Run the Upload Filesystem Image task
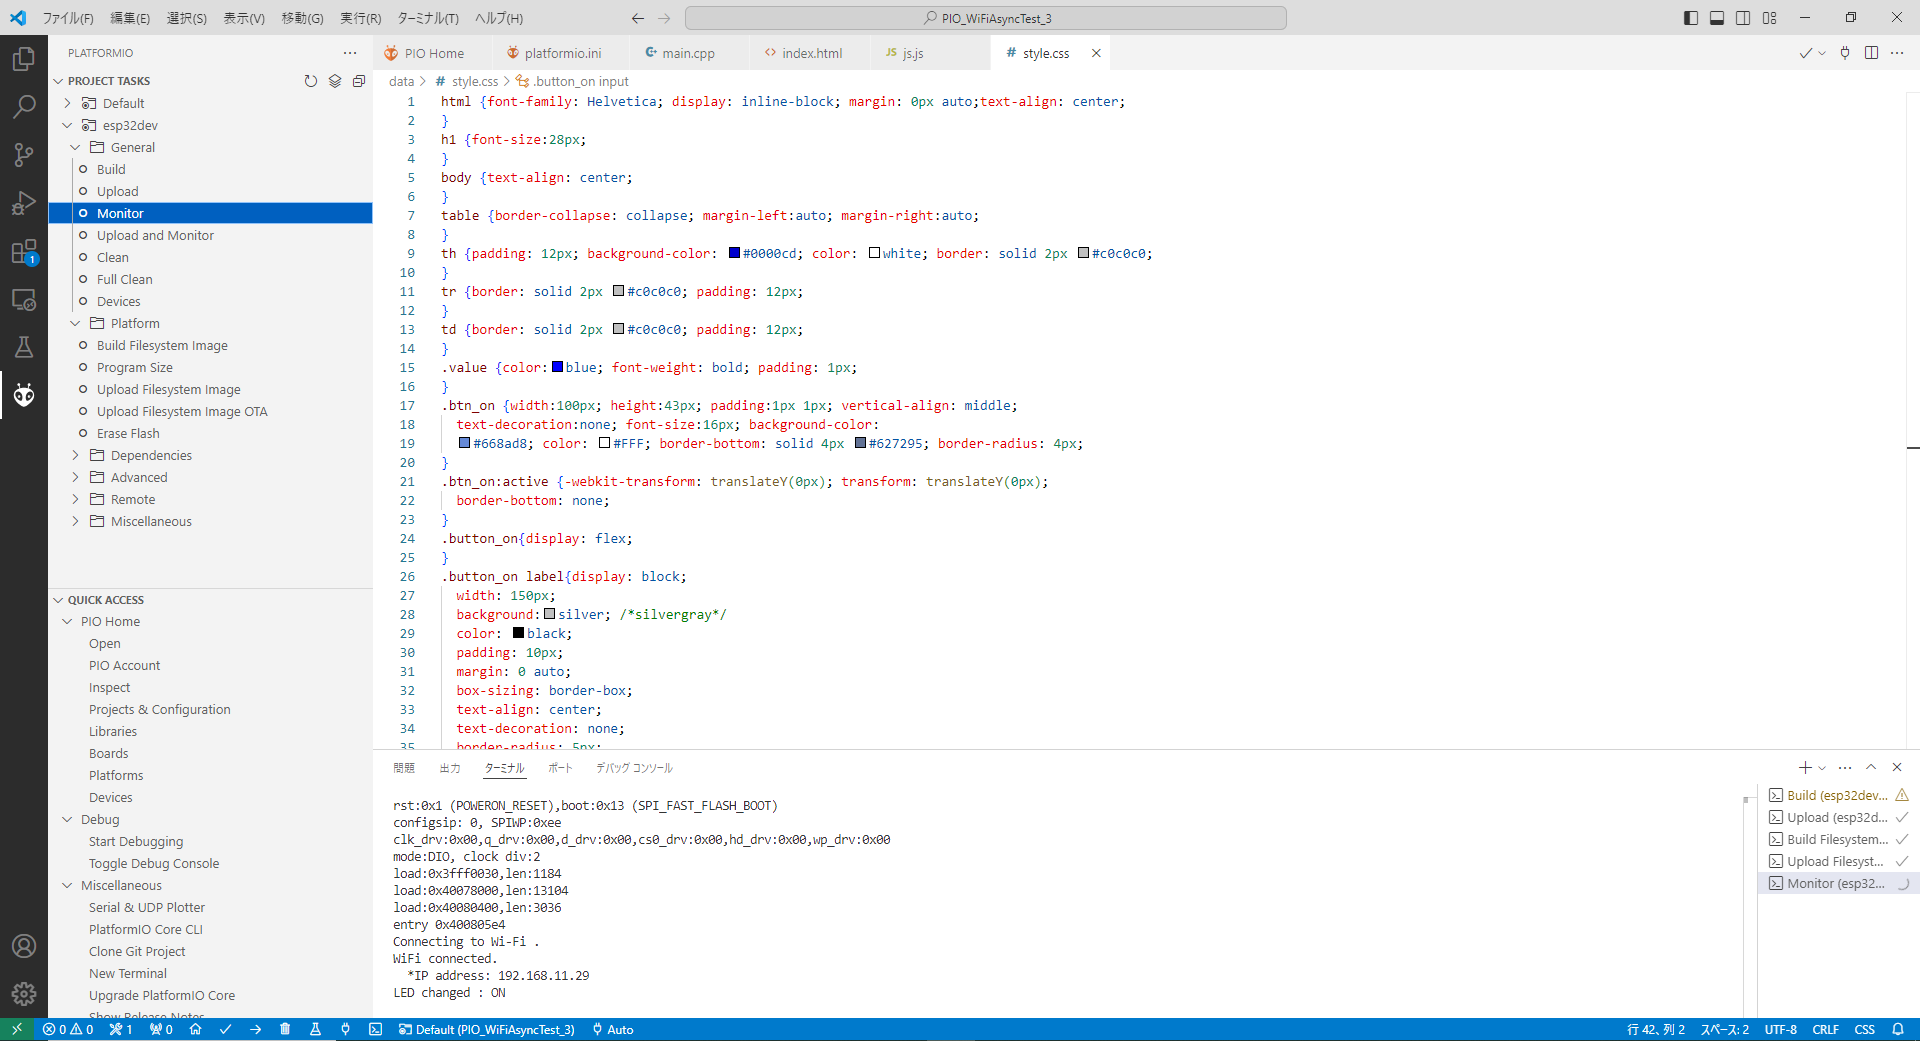Image resolution: width=1920 pixels, height=1041 pixels. click(168, 389)
